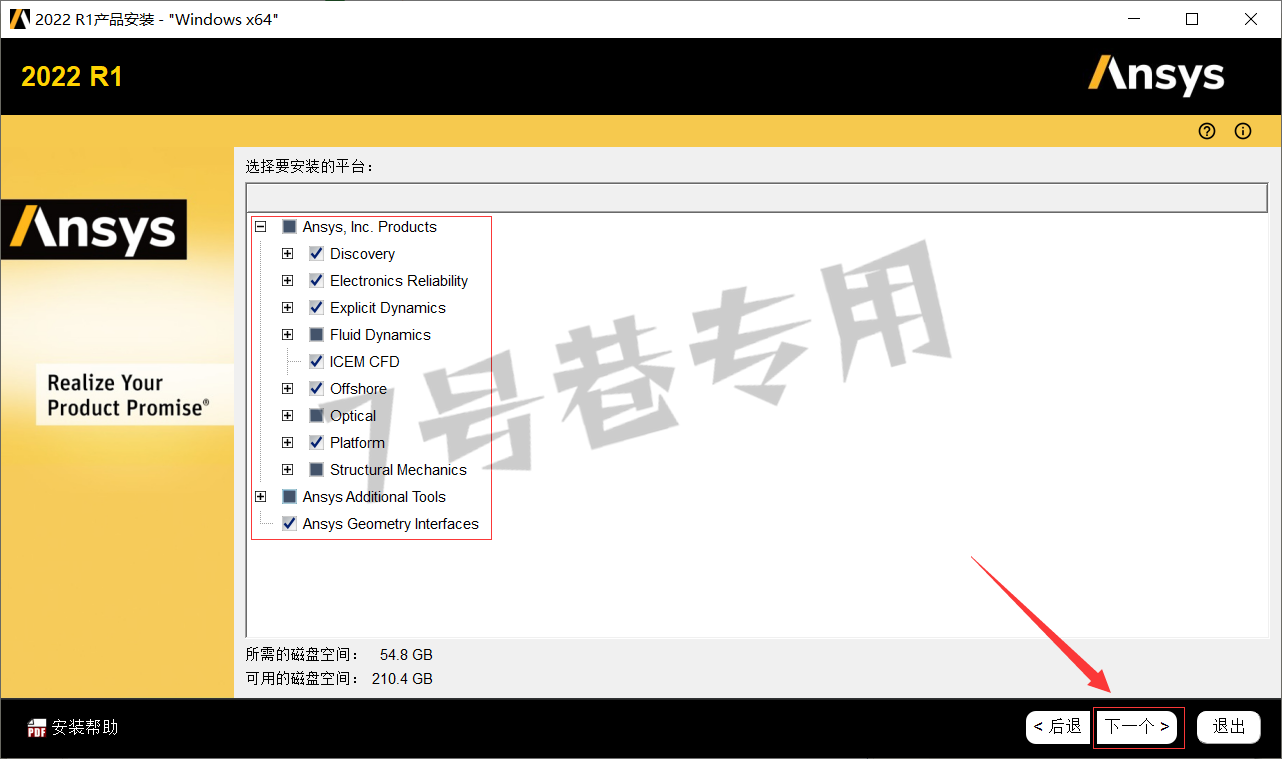Select the ICEM CFD label
Image resolution: width=1282 pixels, height=759 pixels.
pyautogui.click(x=364, y=362)
